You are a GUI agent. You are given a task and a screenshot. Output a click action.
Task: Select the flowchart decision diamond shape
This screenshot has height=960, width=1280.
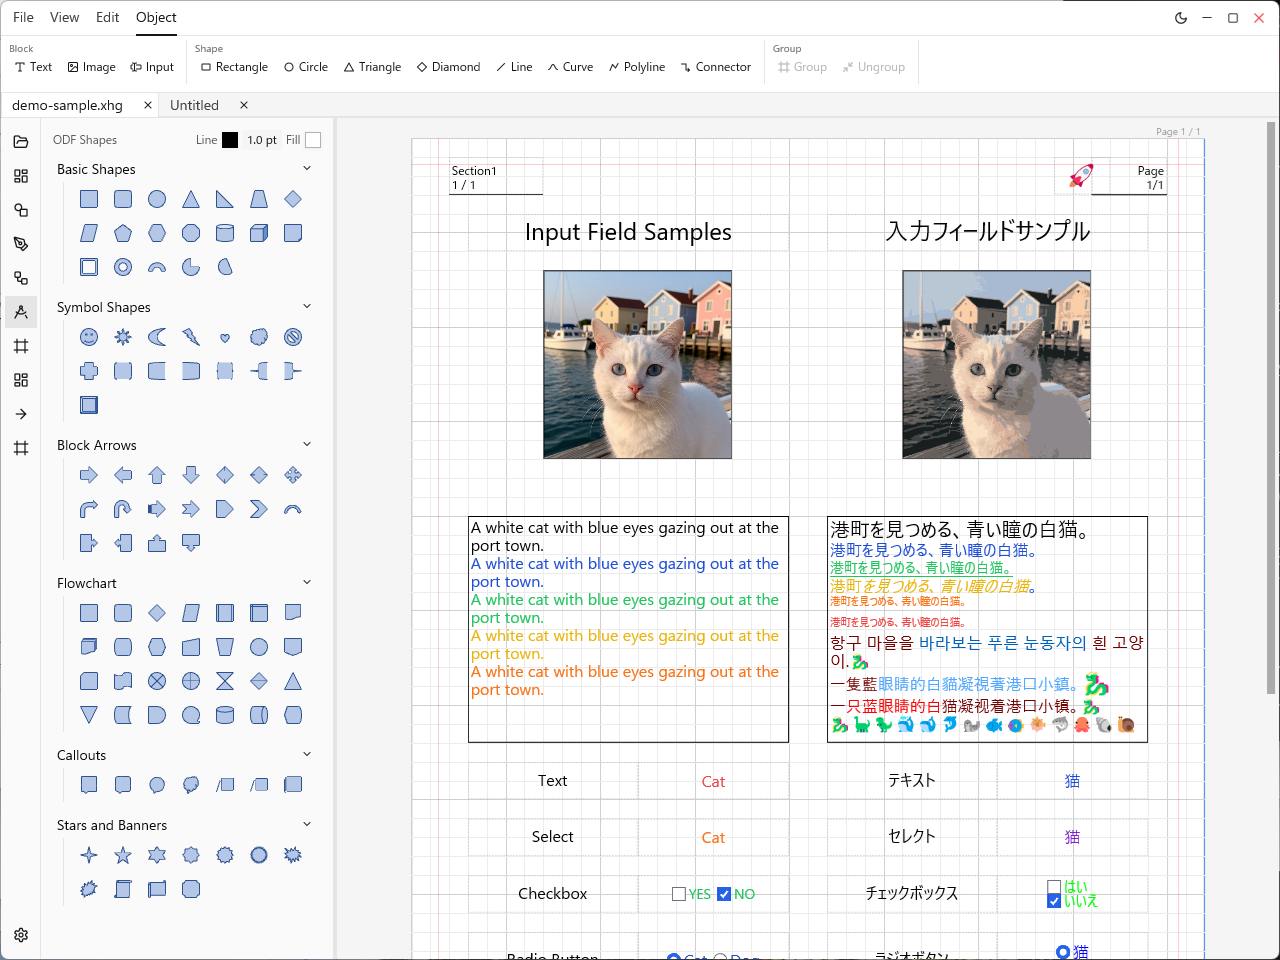click(x=157, y=613)
